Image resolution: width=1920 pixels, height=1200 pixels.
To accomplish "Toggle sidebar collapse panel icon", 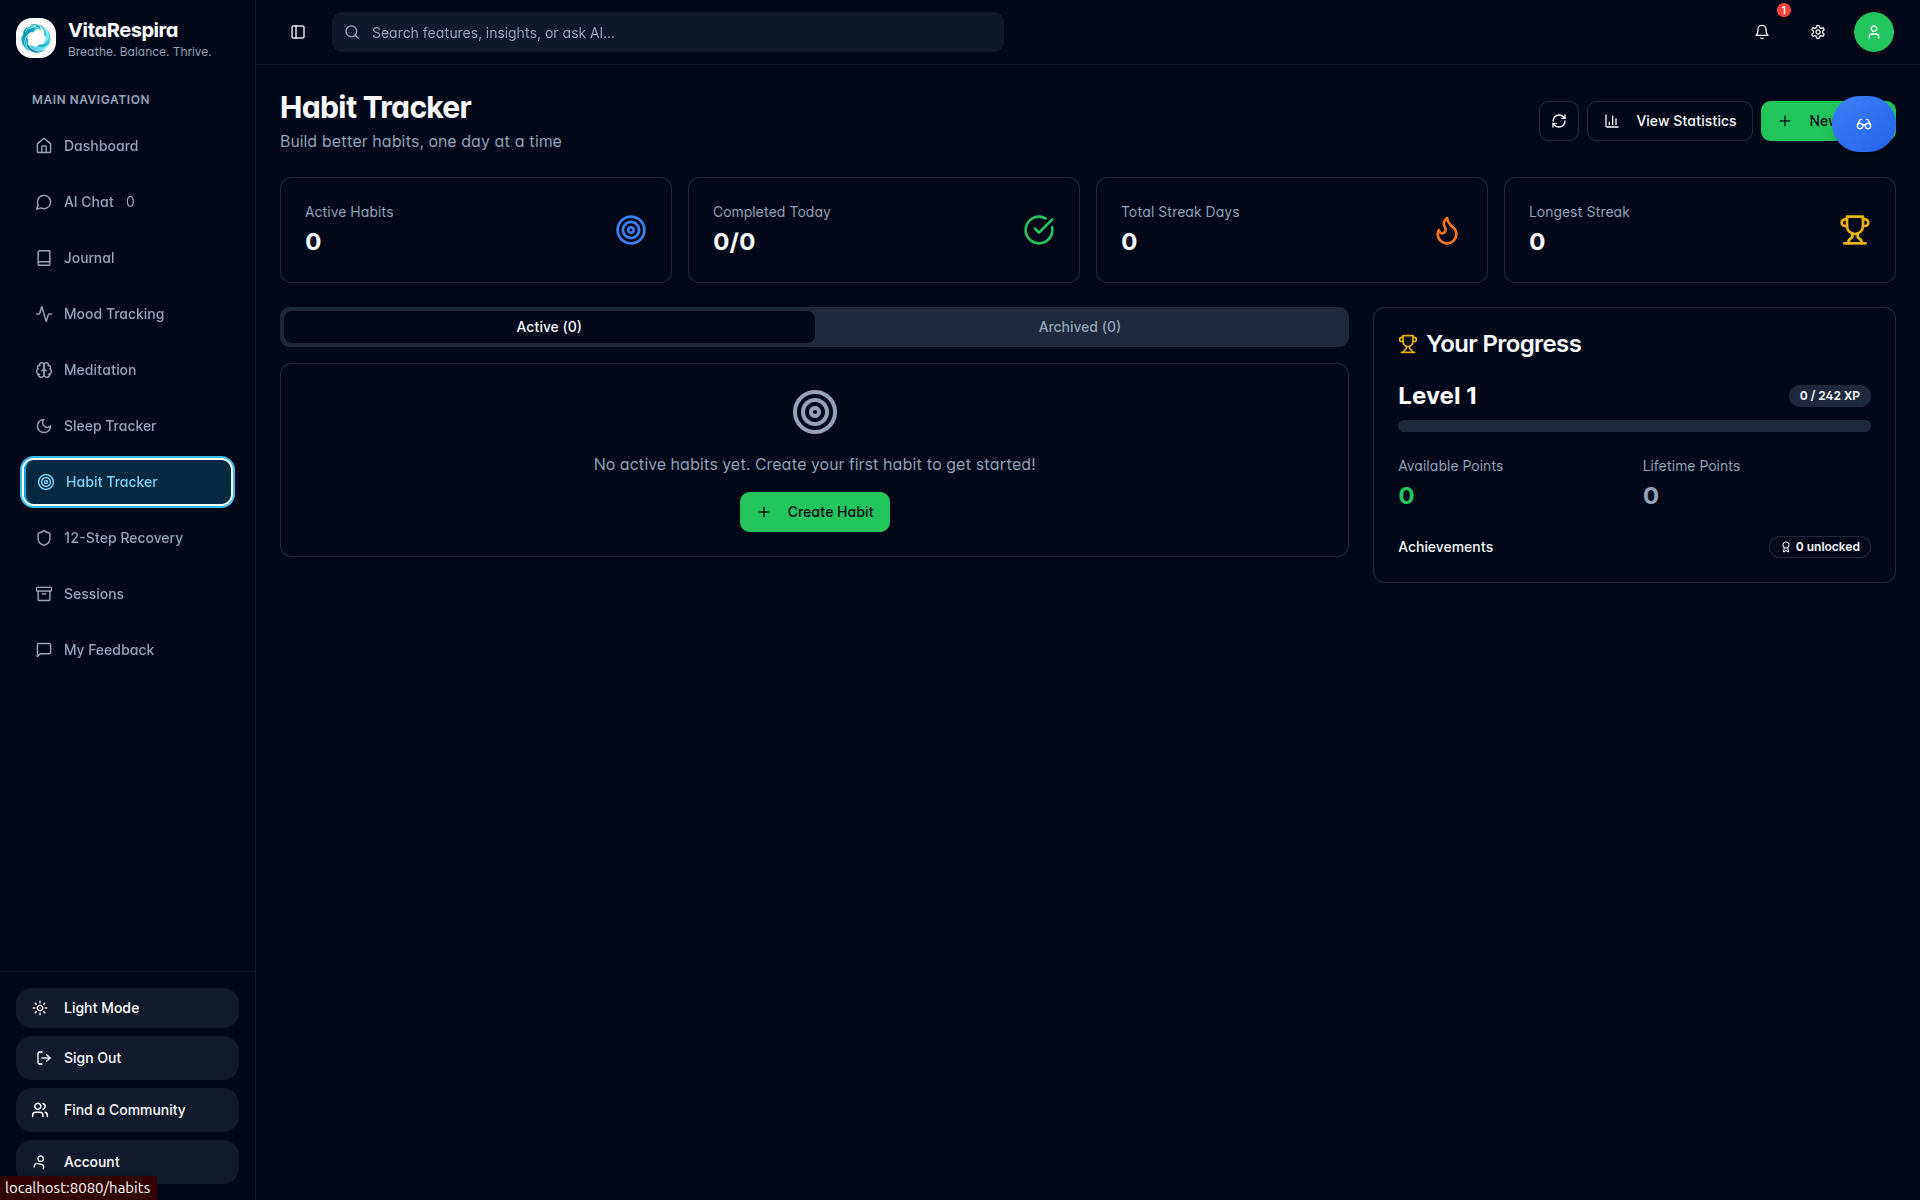I will [x=298, y=32].
